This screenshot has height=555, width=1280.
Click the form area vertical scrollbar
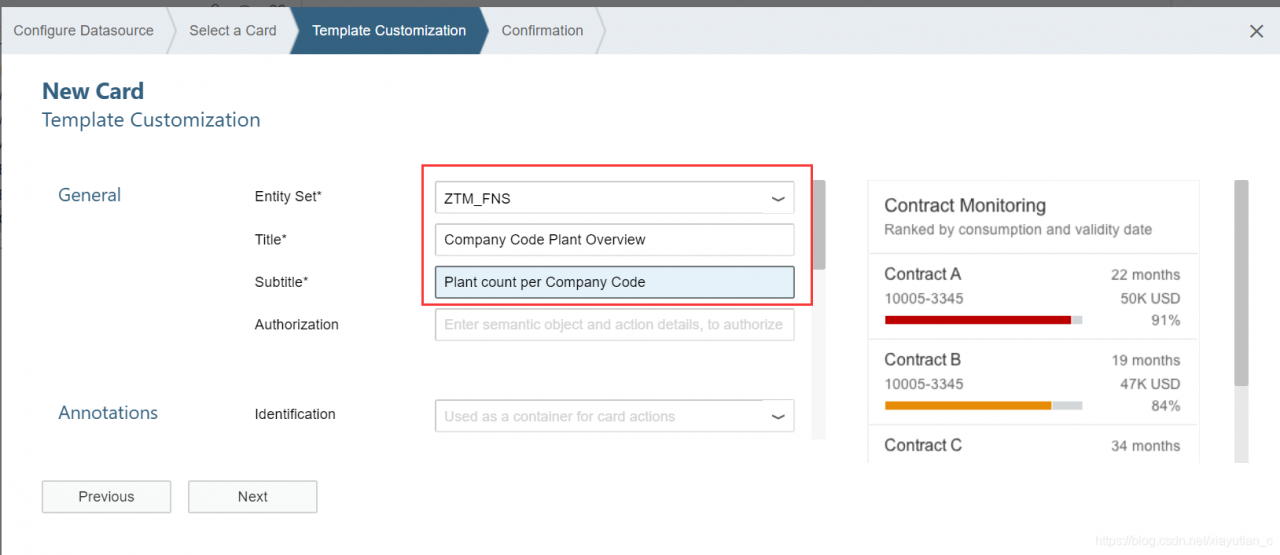819,225
